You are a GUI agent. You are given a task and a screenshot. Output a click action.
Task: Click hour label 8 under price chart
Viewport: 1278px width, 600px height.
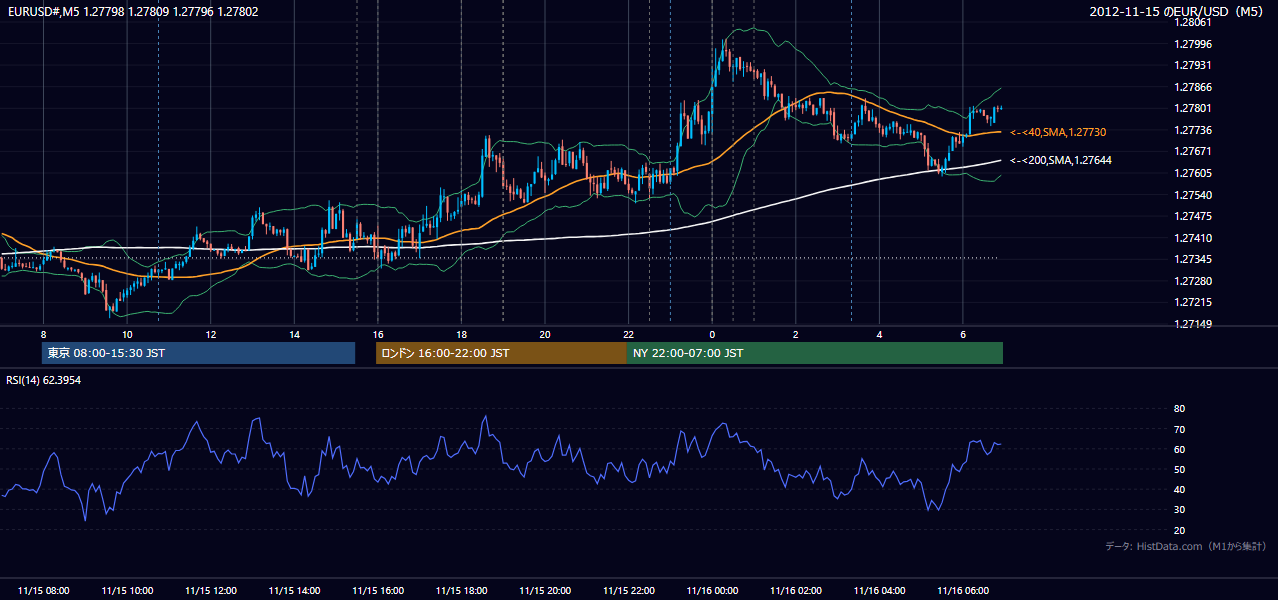pyautogui.click(x=43, y=334)
